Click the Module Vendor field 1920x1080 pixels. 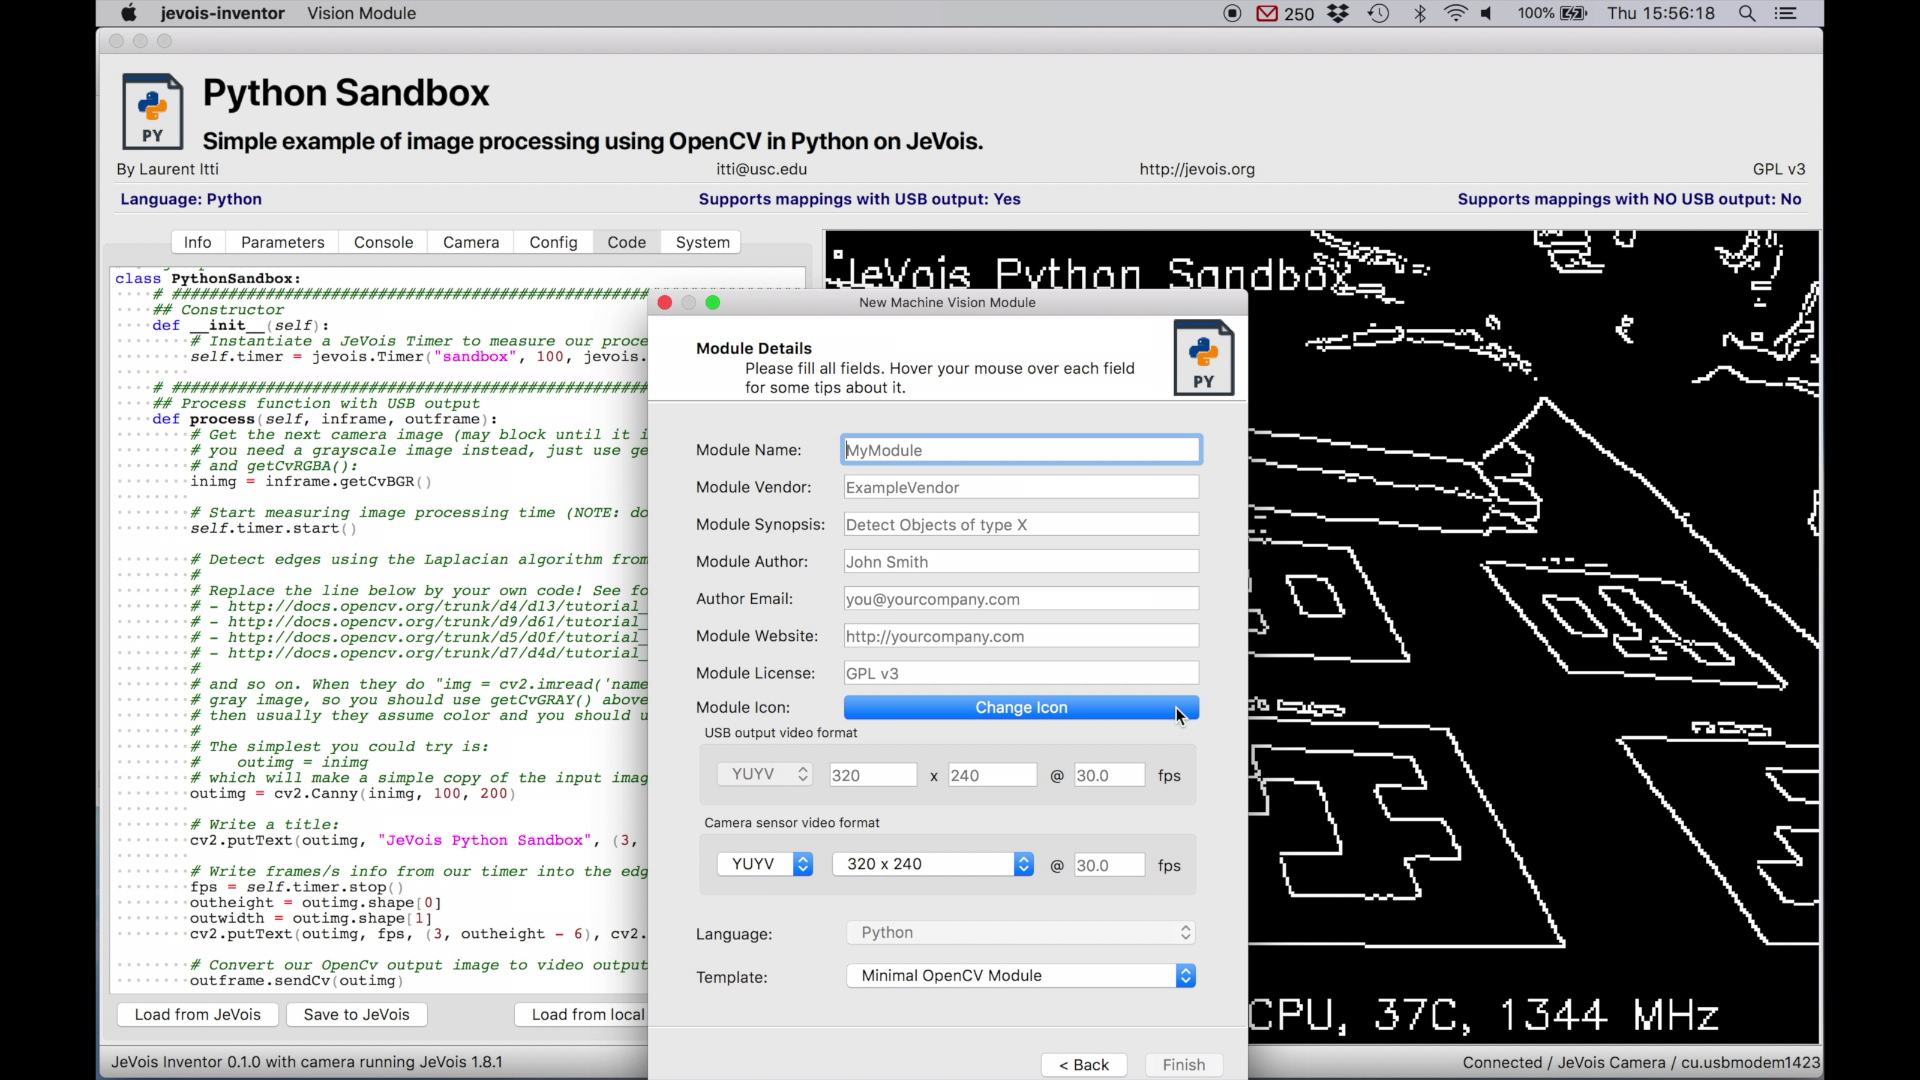[1021, 487]
